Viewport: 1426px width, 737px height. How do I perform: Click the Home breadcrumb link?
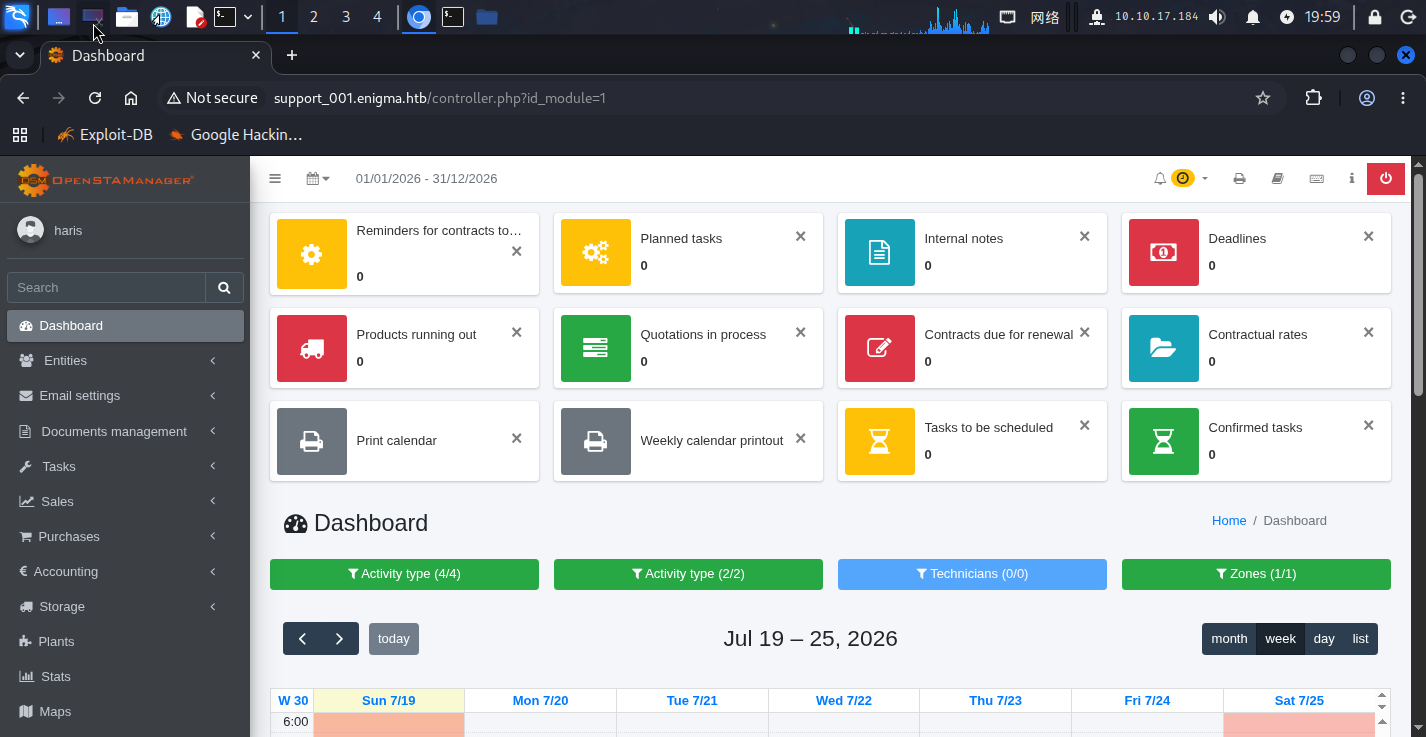click(1229, 521)
